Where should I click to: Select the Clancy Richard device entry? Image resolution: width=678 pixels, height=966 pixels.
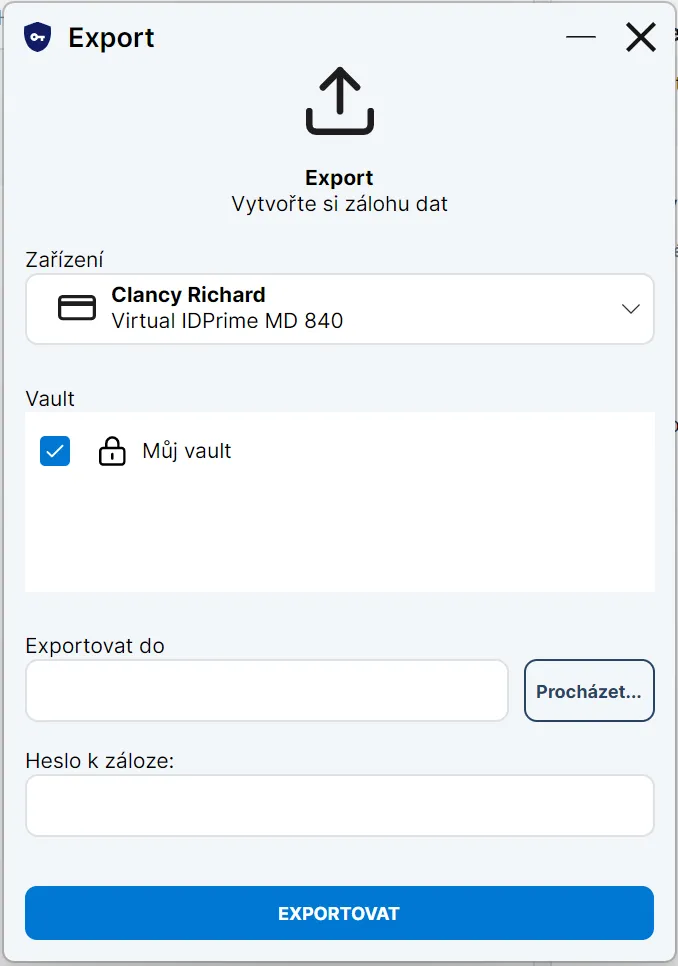click(340, 309)
